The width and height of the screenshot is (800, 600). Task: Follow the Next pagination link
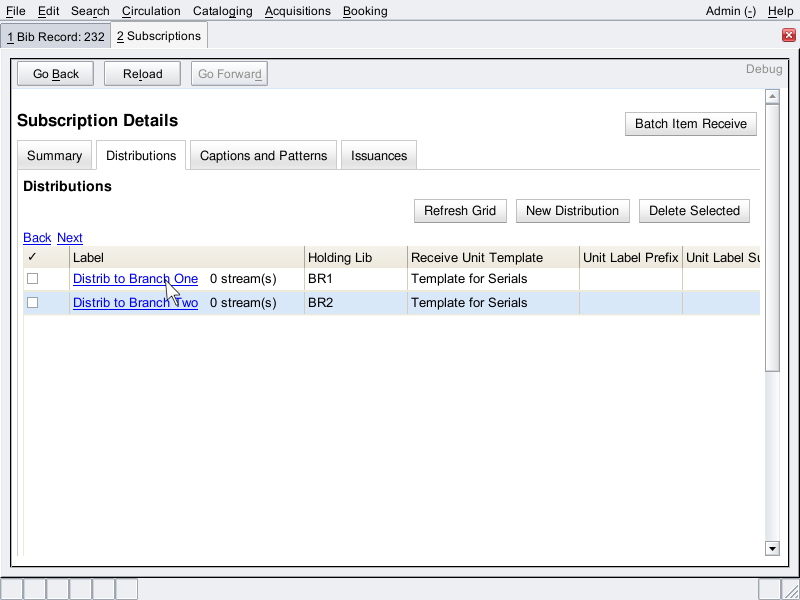[70, 238]
